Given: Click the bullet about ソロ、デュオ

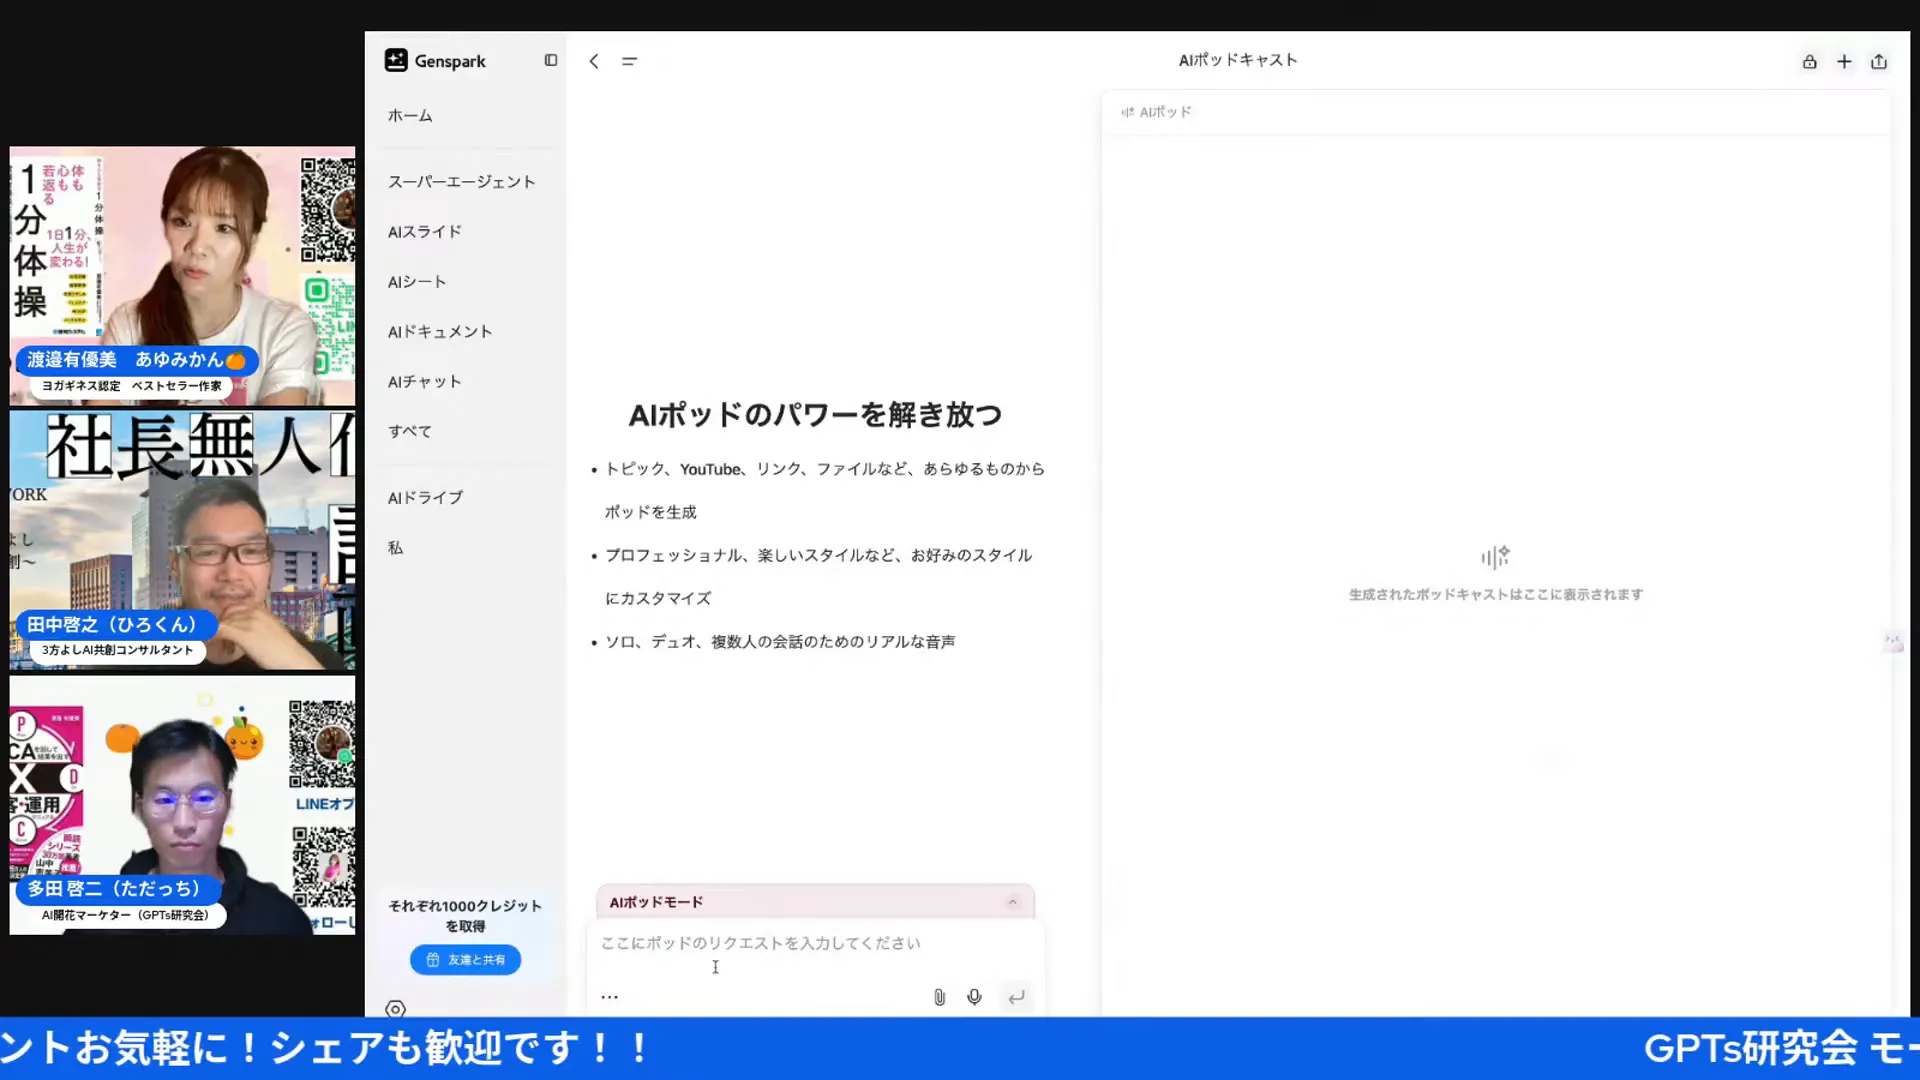Looking at the screenshot, I should (x=780, y=642).
